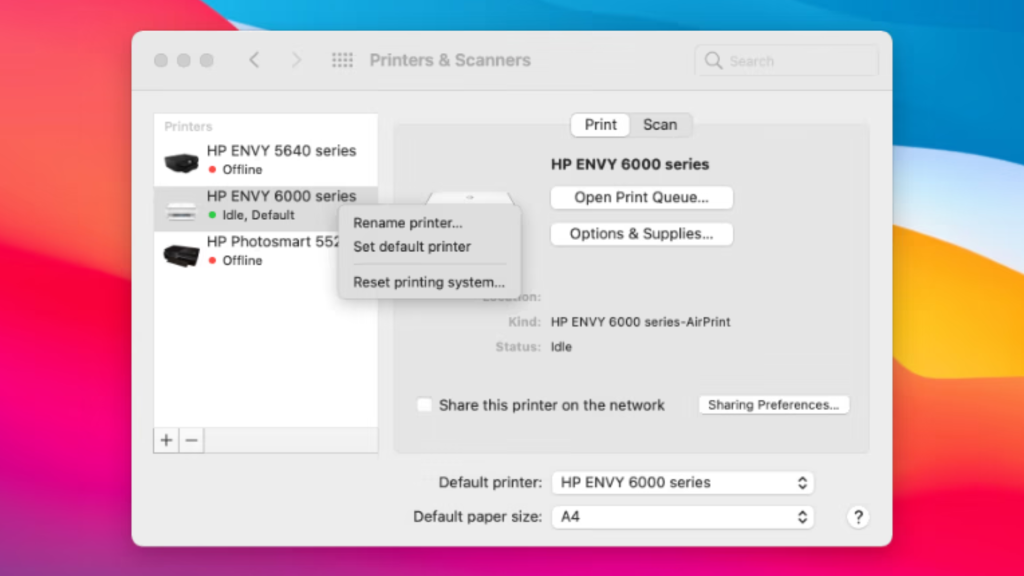Select Set default printer menu option
Screen dimensions: 1024x576
[412, 246]
